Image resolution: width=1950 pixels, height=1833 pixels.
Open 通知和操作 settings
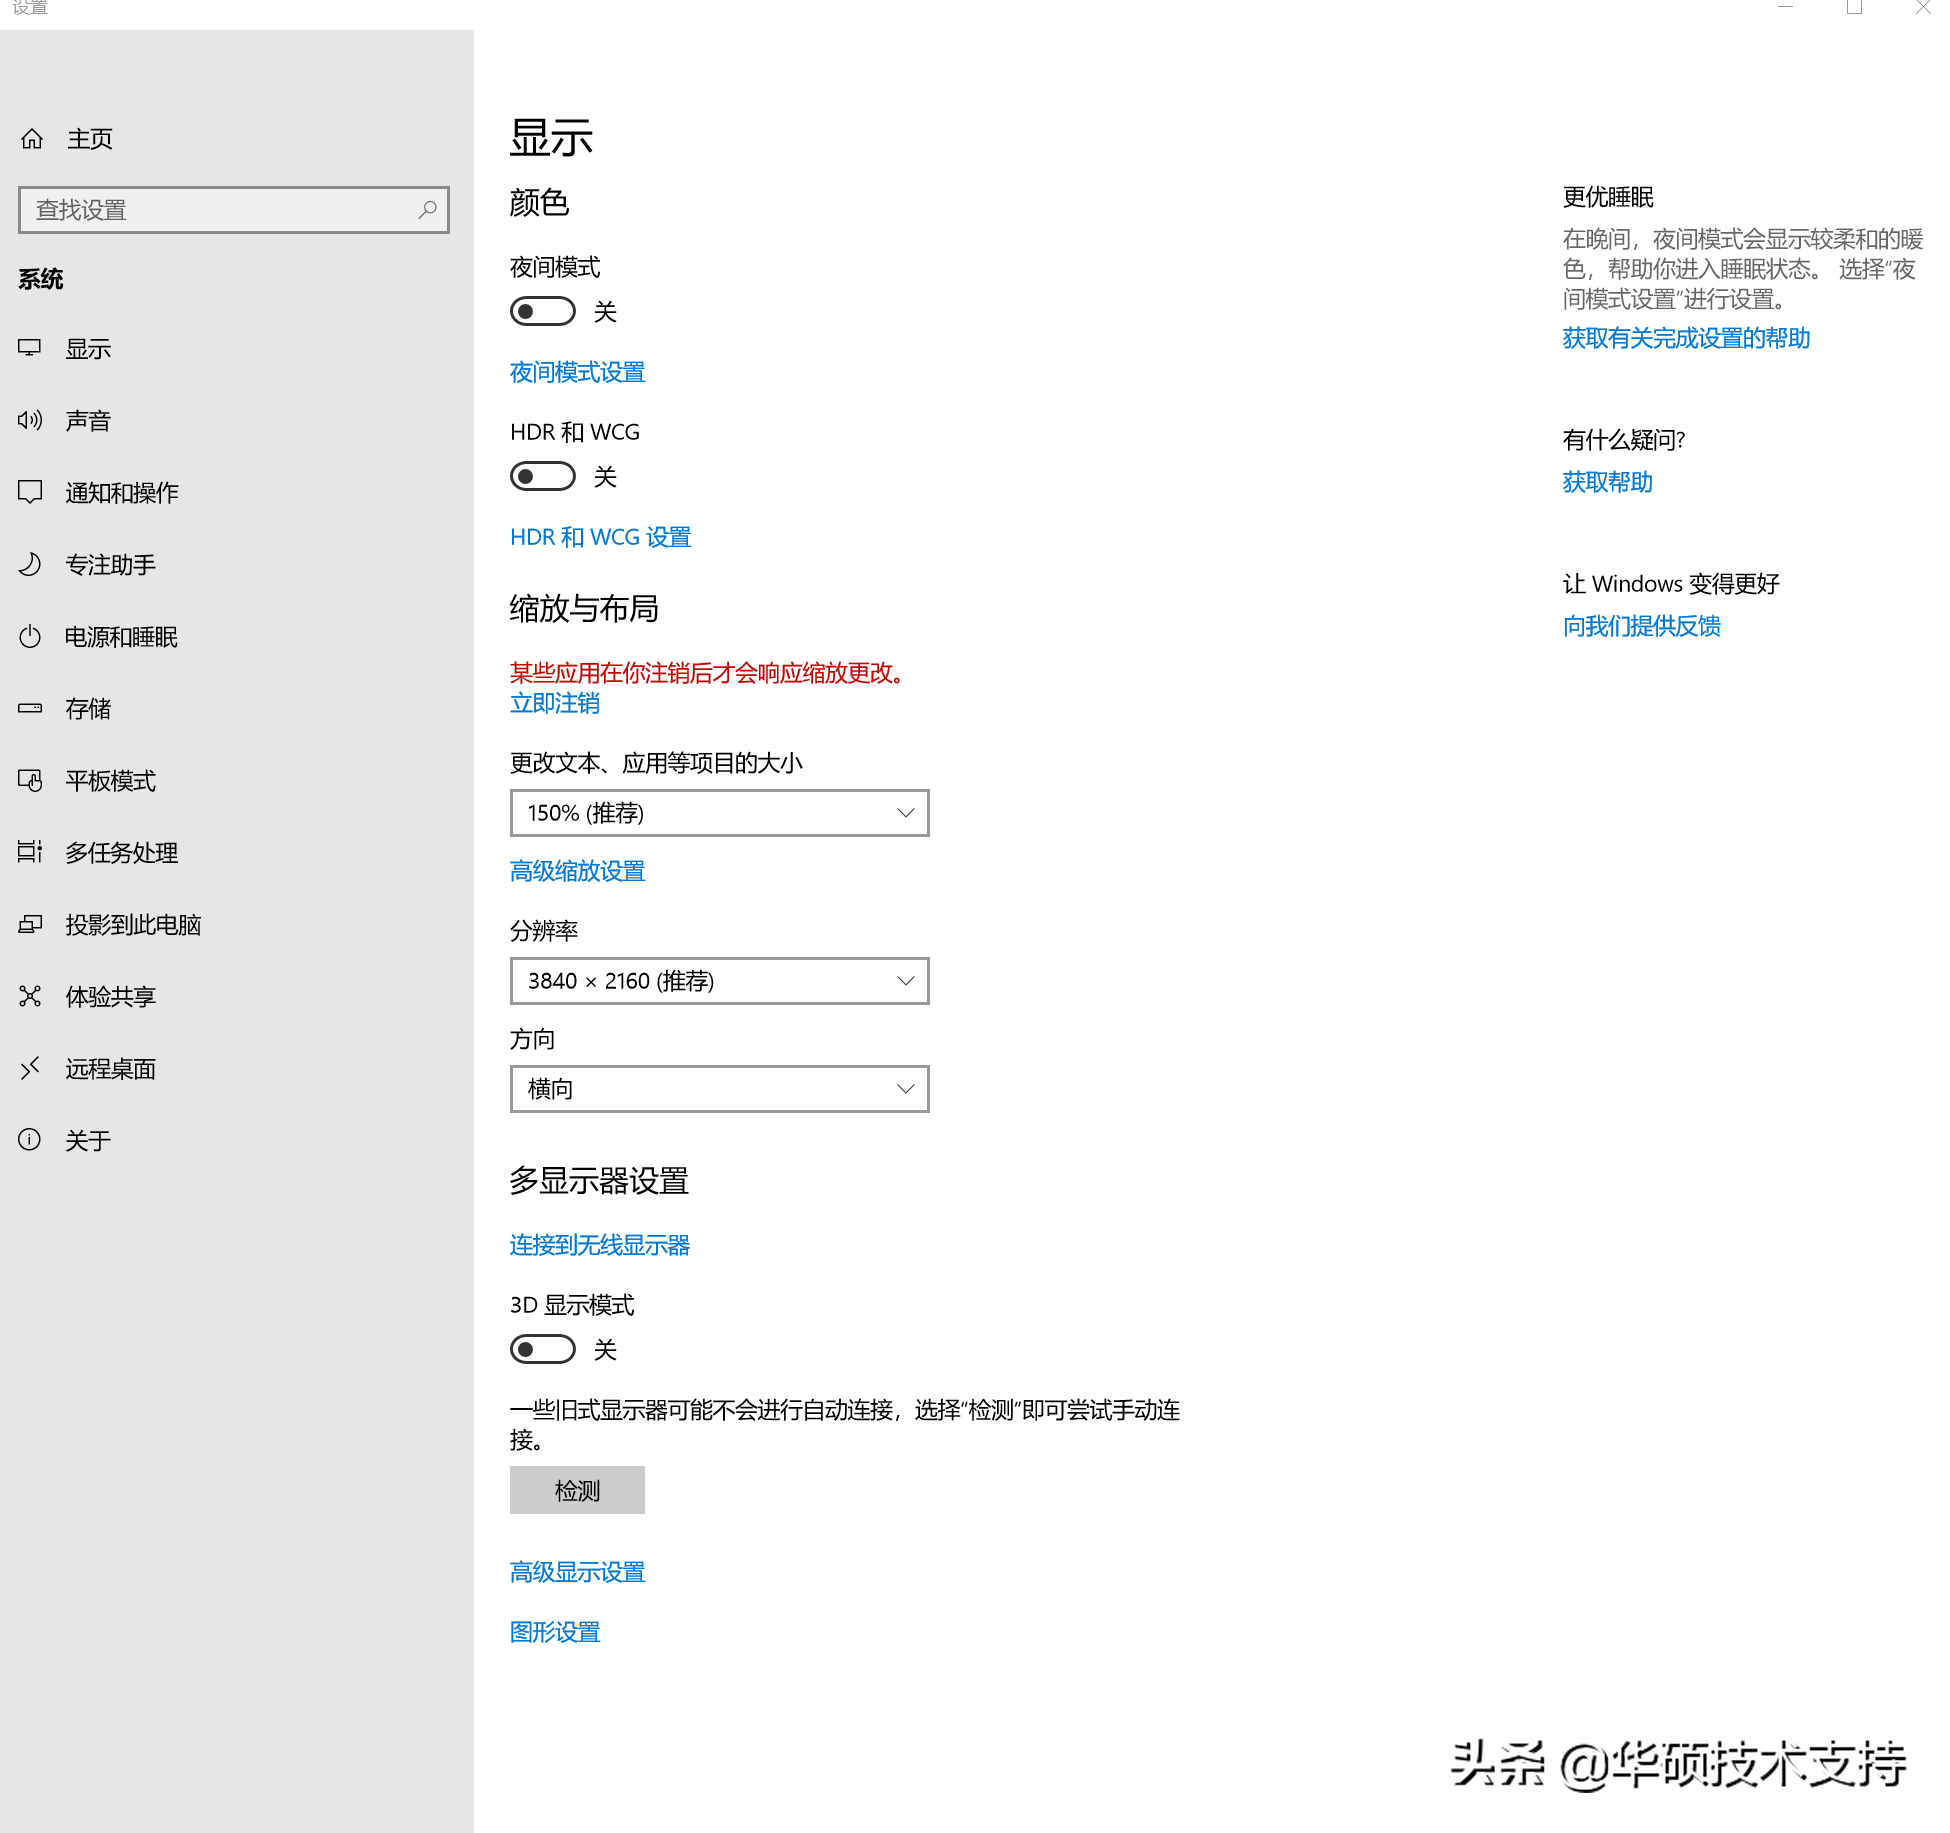[x=237, y=493]
